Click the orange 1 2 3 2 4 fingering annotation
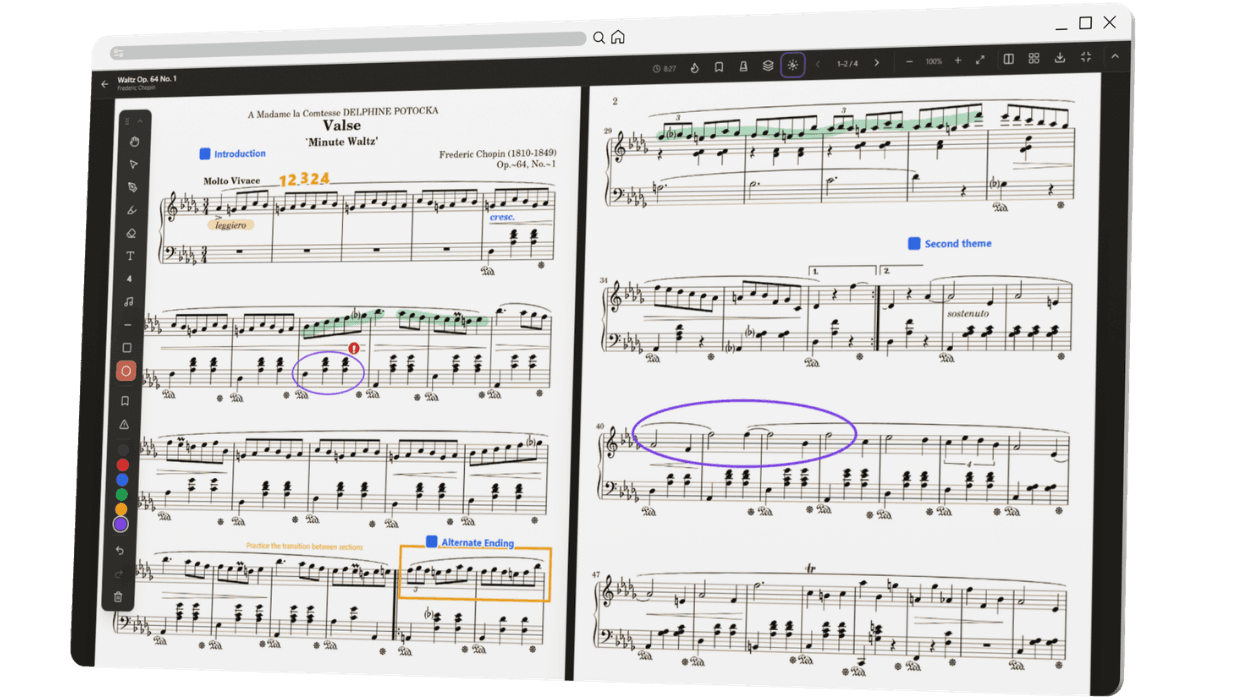The image size is (1240, 697). pos(304,180)
